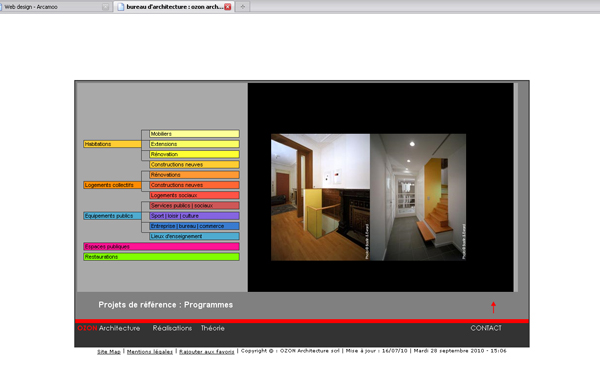Select the green Restaurations bar
Viewport: 600px width, 367px height.
tap(161, 257)
